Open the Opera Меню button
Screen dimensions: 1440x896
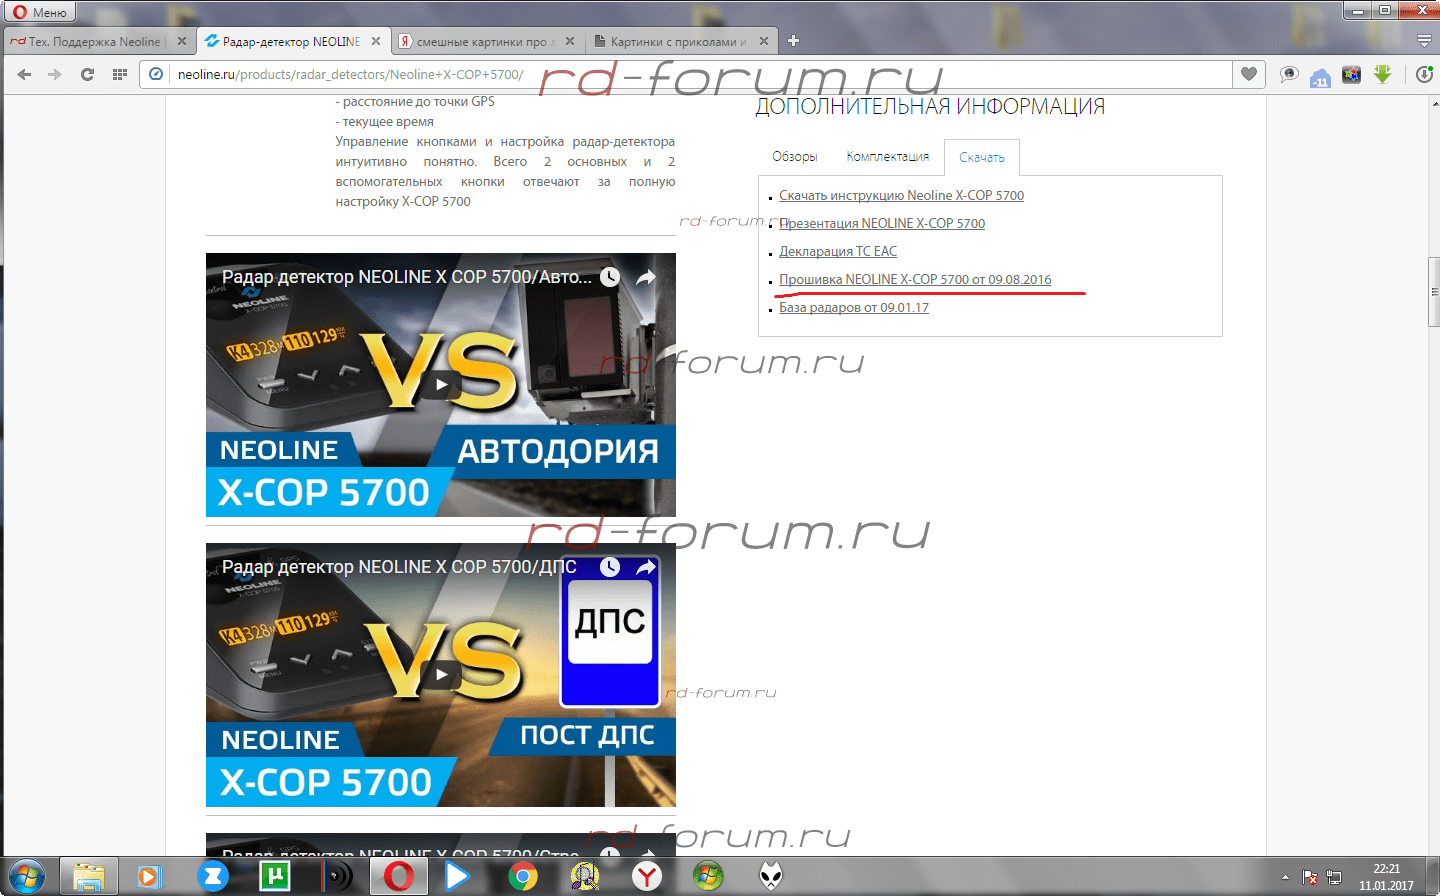tap(40, 12)
